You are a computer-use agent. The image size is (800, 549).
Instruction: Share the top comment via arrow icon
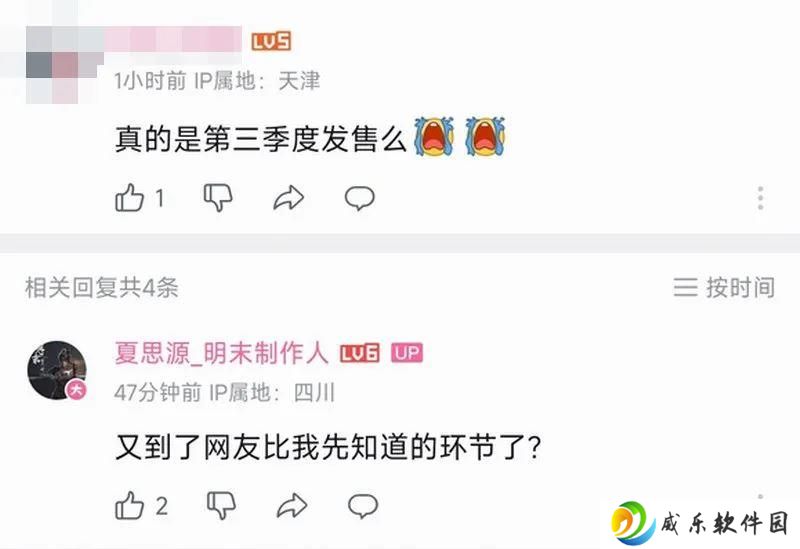point(289,198)
